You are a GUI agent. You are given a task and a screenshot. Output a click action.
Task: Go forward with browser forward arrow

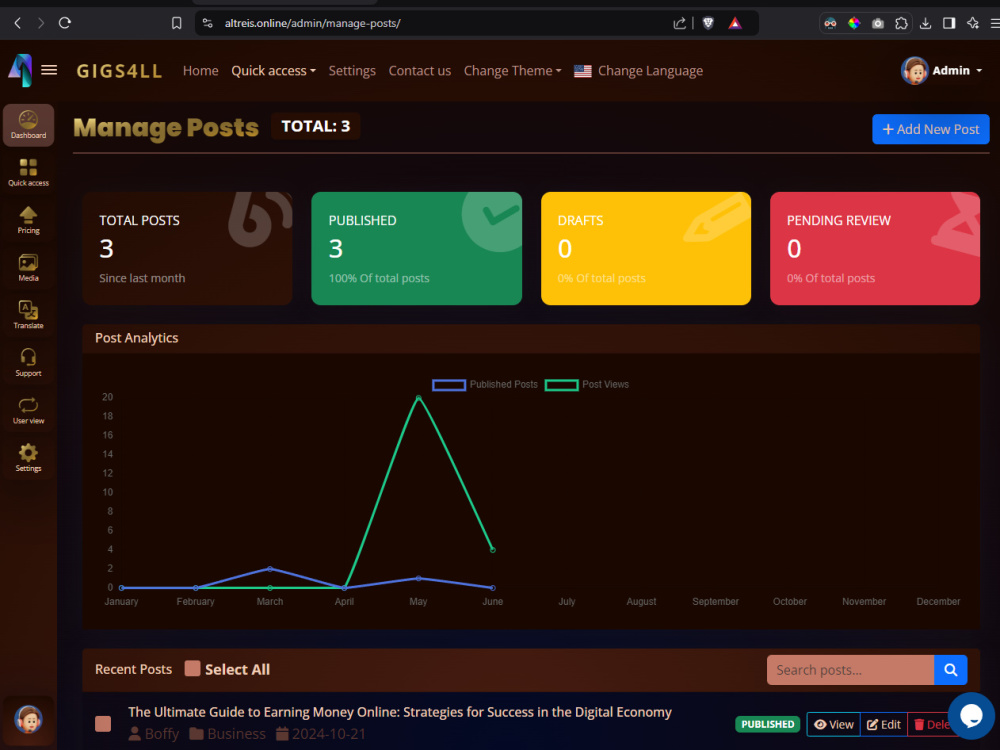[41, 24]
